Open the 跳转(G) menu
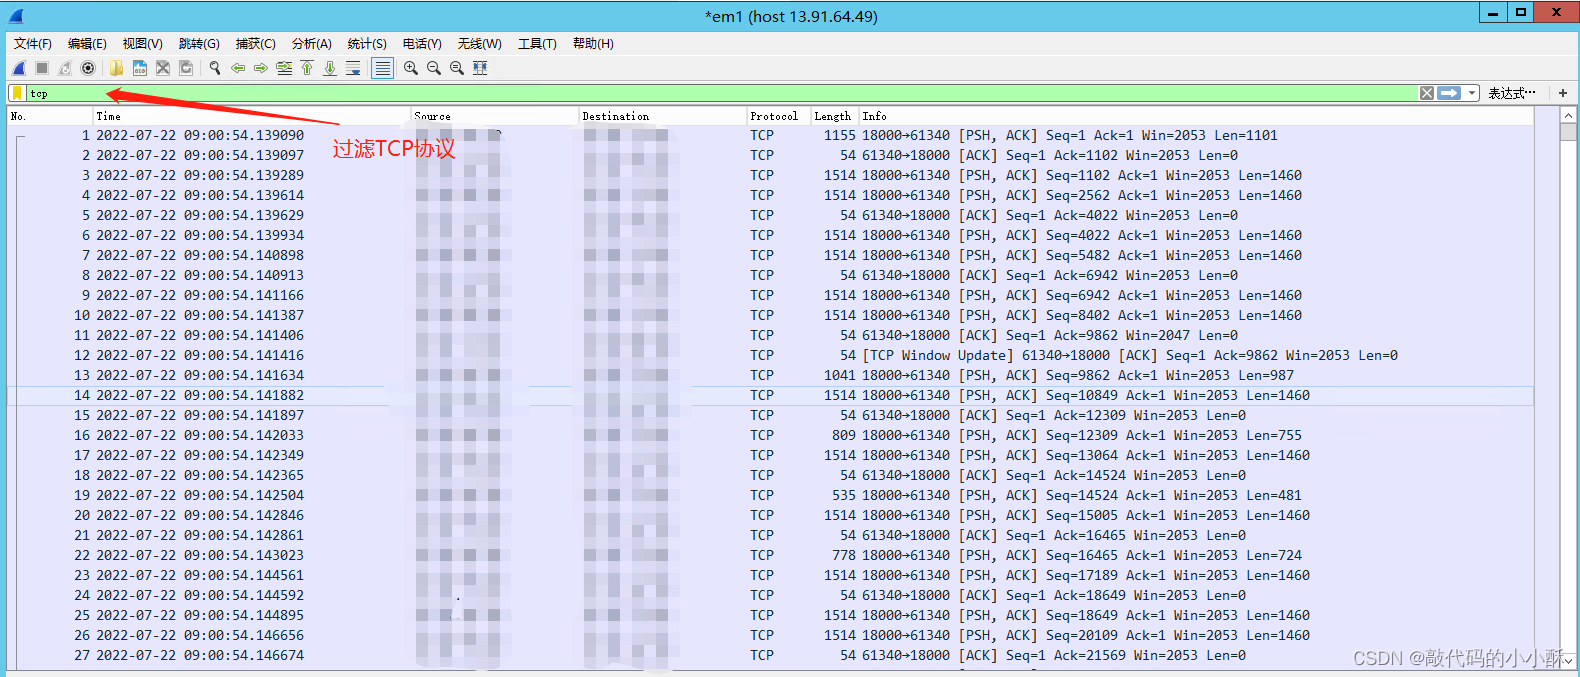Screen dimensions: 1580x677 199,44
